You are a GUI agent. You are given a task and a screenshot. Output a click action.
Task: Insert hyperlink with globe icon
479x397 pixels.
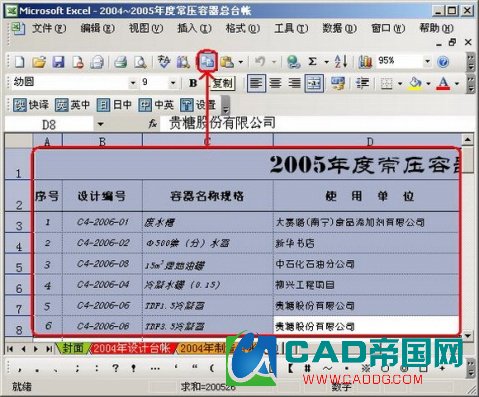(x=293, y=62)
